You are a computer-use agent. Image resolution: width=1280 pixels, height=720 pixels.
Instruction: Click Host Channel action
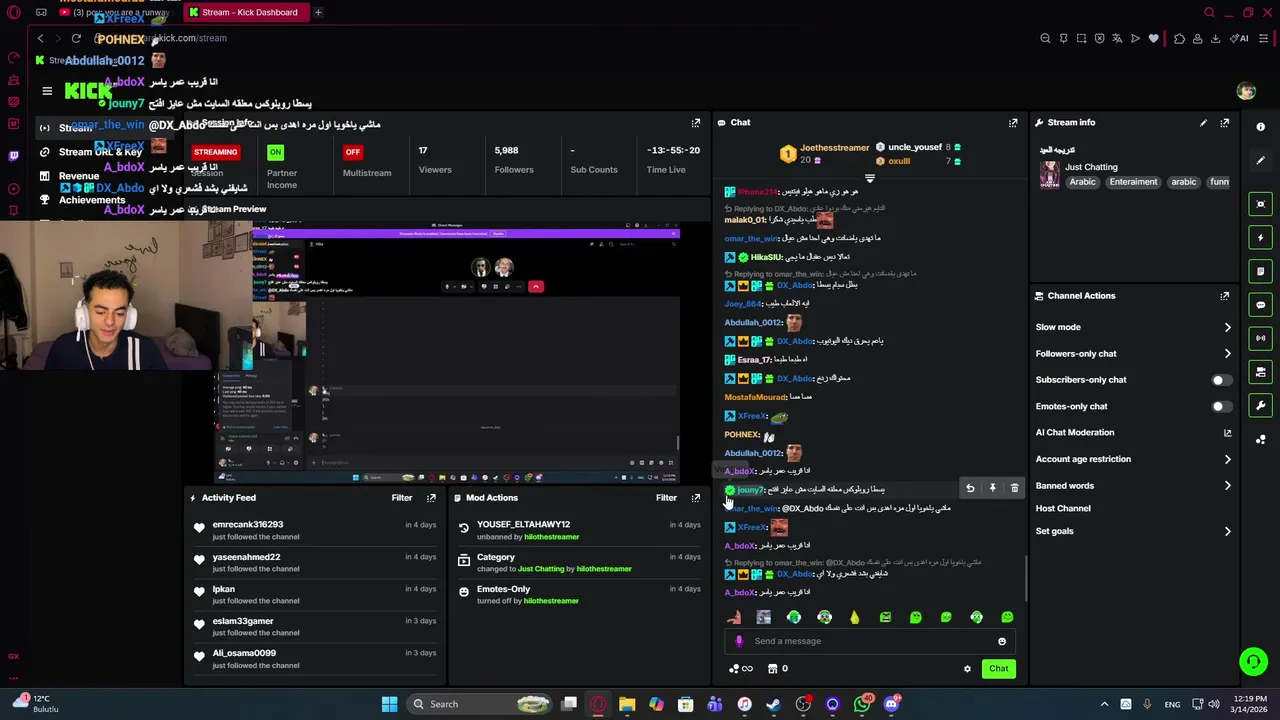click(1063, 509)
